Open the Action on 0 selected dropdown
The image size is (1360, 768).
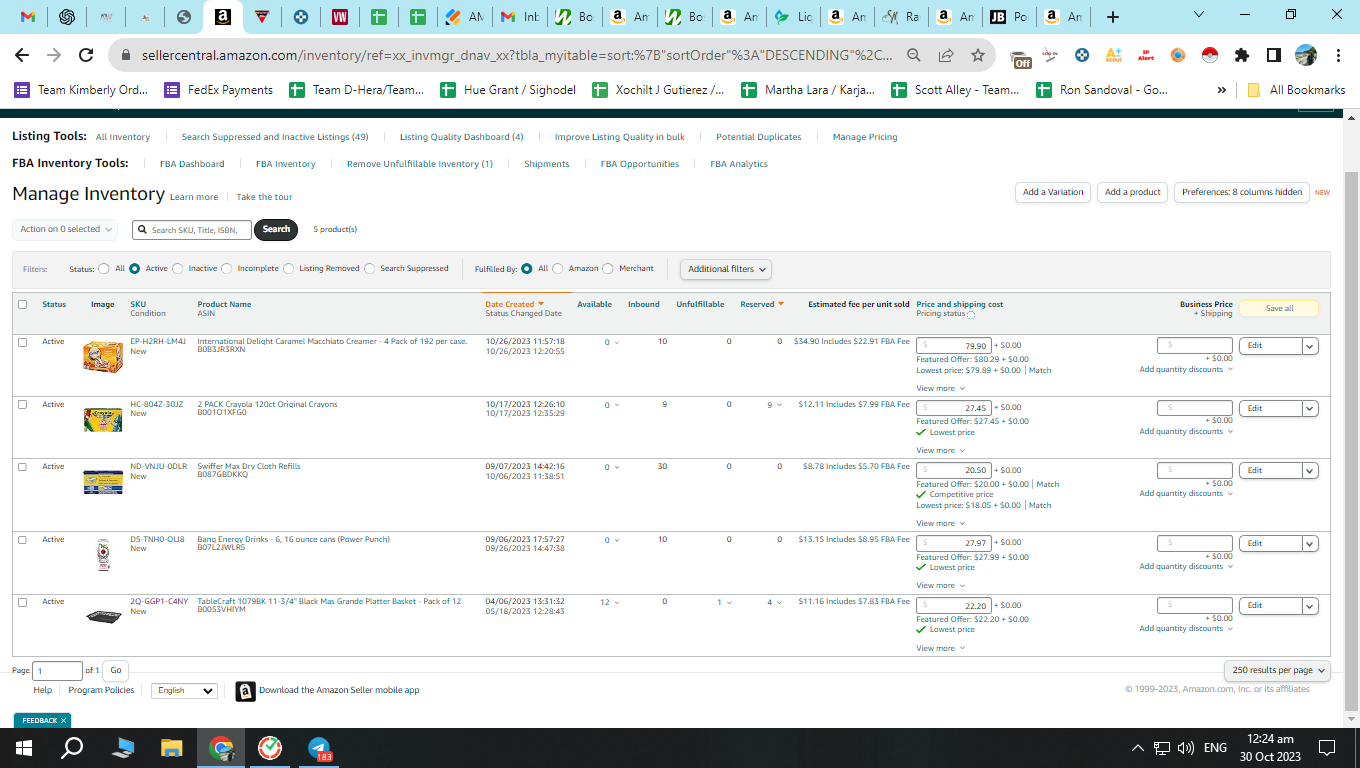pos(65,229)
